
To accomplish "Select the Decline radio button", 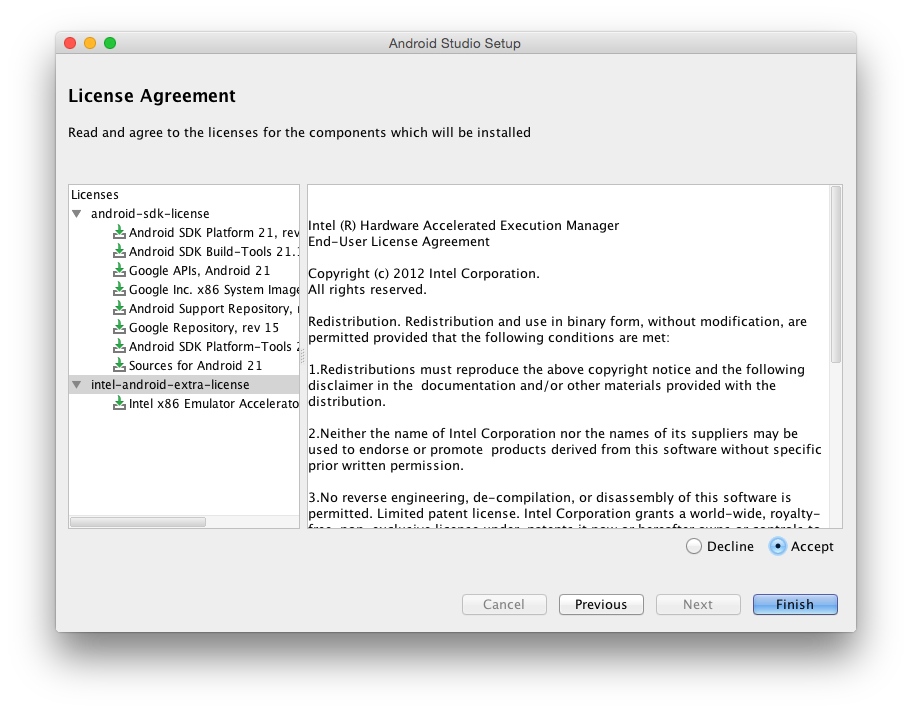I will (x=693, y=546).
